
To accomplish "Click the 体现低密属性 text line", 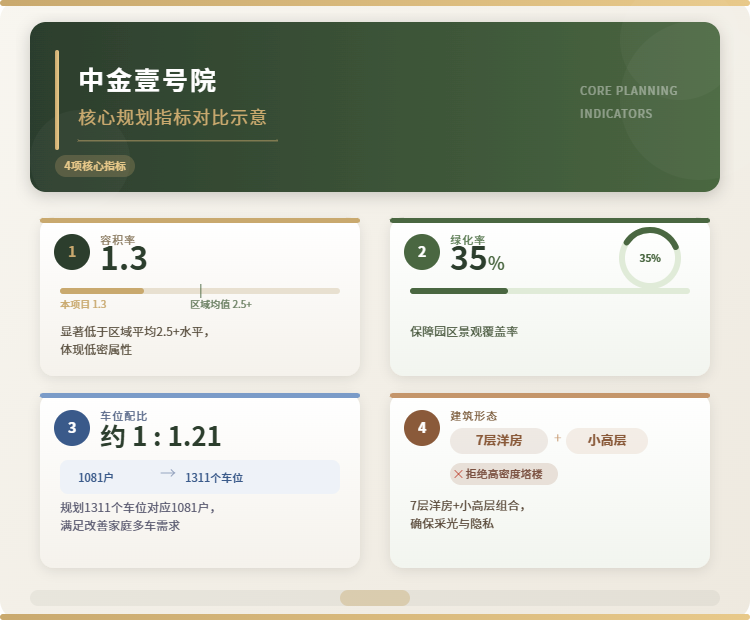I will pyautogui.click(x=96, y=350).
